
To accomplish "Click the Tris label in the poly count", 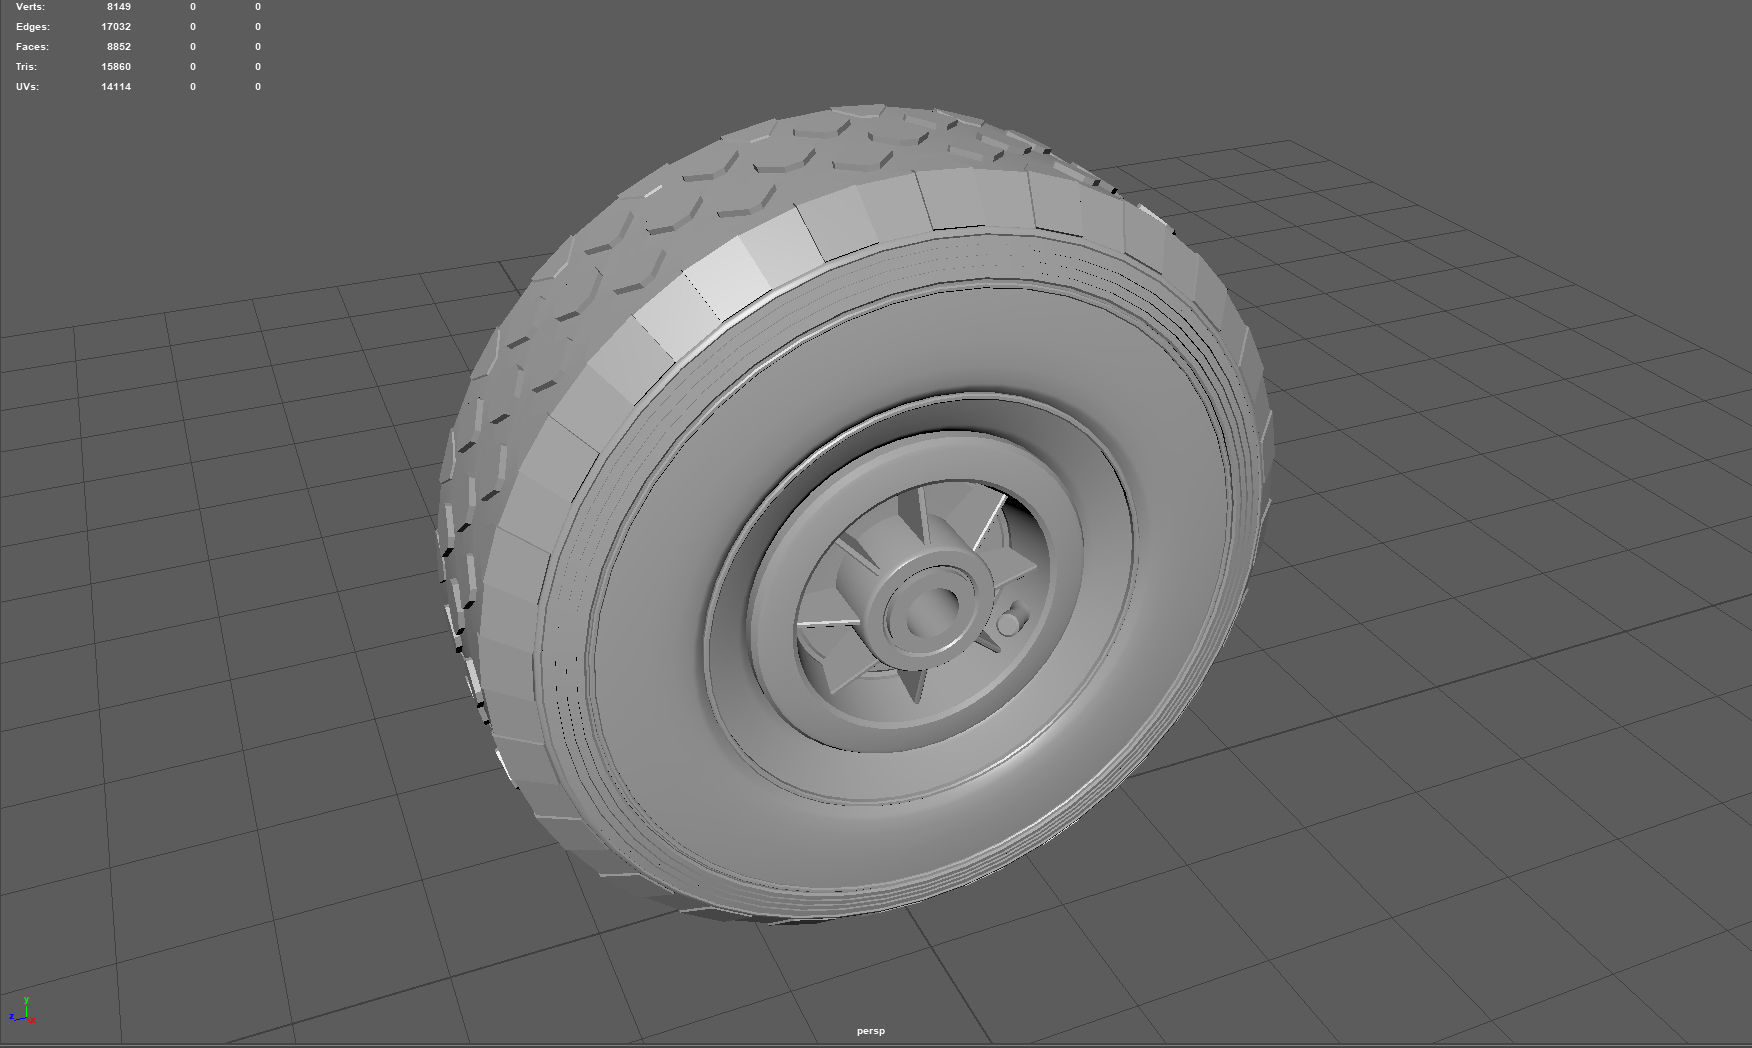I will click(27, 67).
